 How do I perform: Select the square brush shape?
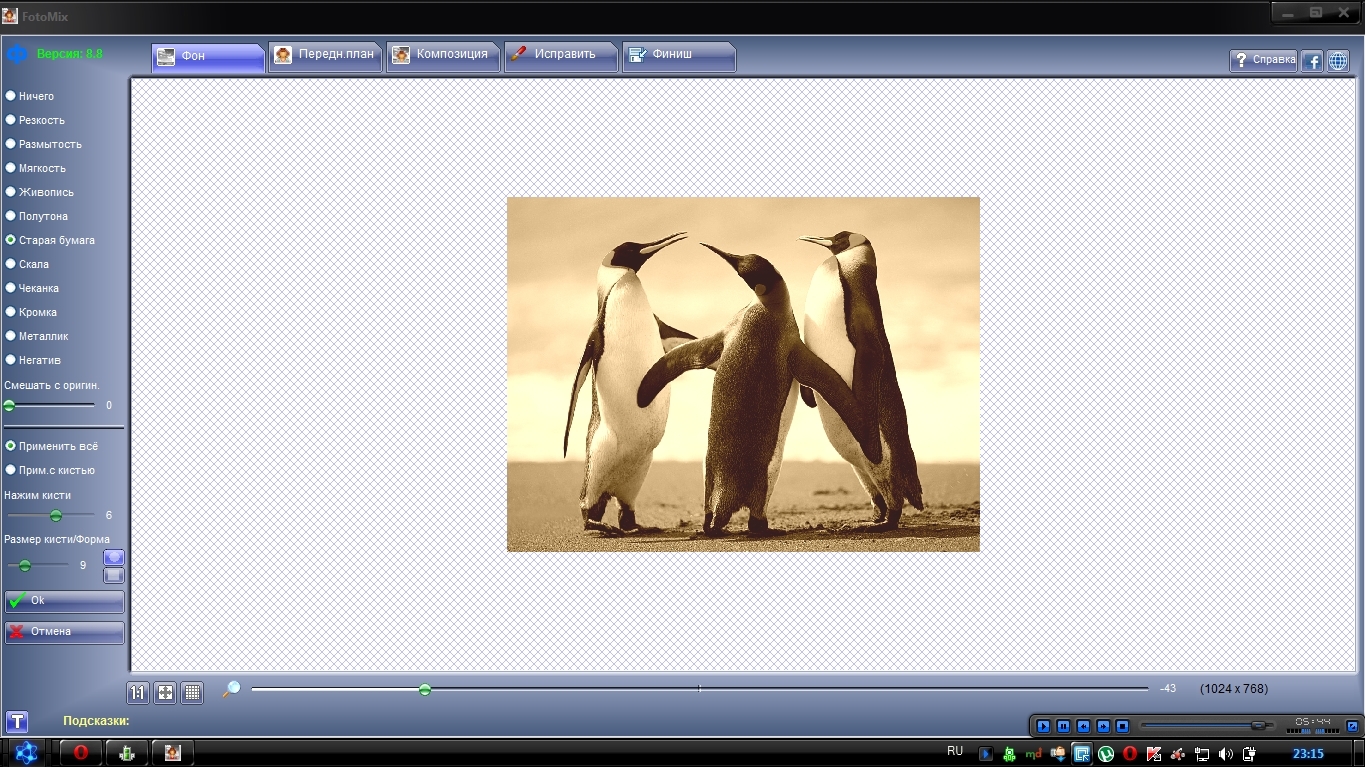tap(114, 575)
